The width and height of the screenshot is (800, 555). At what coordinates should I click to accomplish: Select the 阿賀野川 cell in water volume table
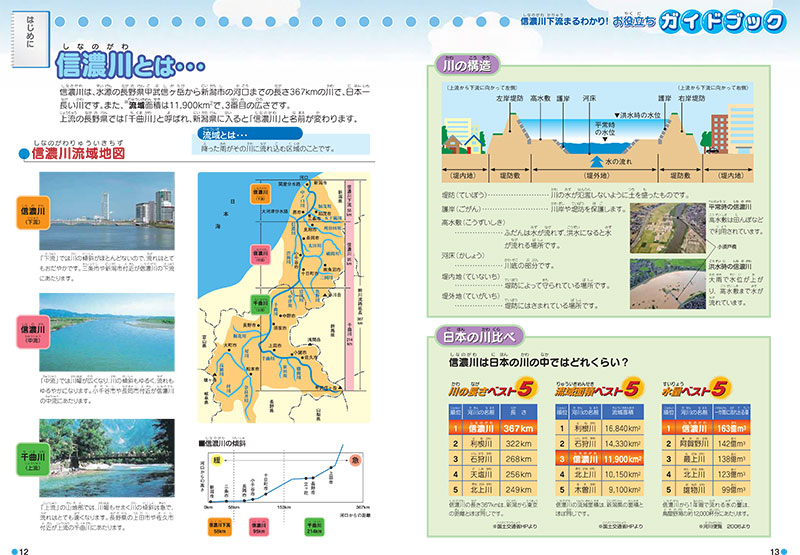[694, 444]
